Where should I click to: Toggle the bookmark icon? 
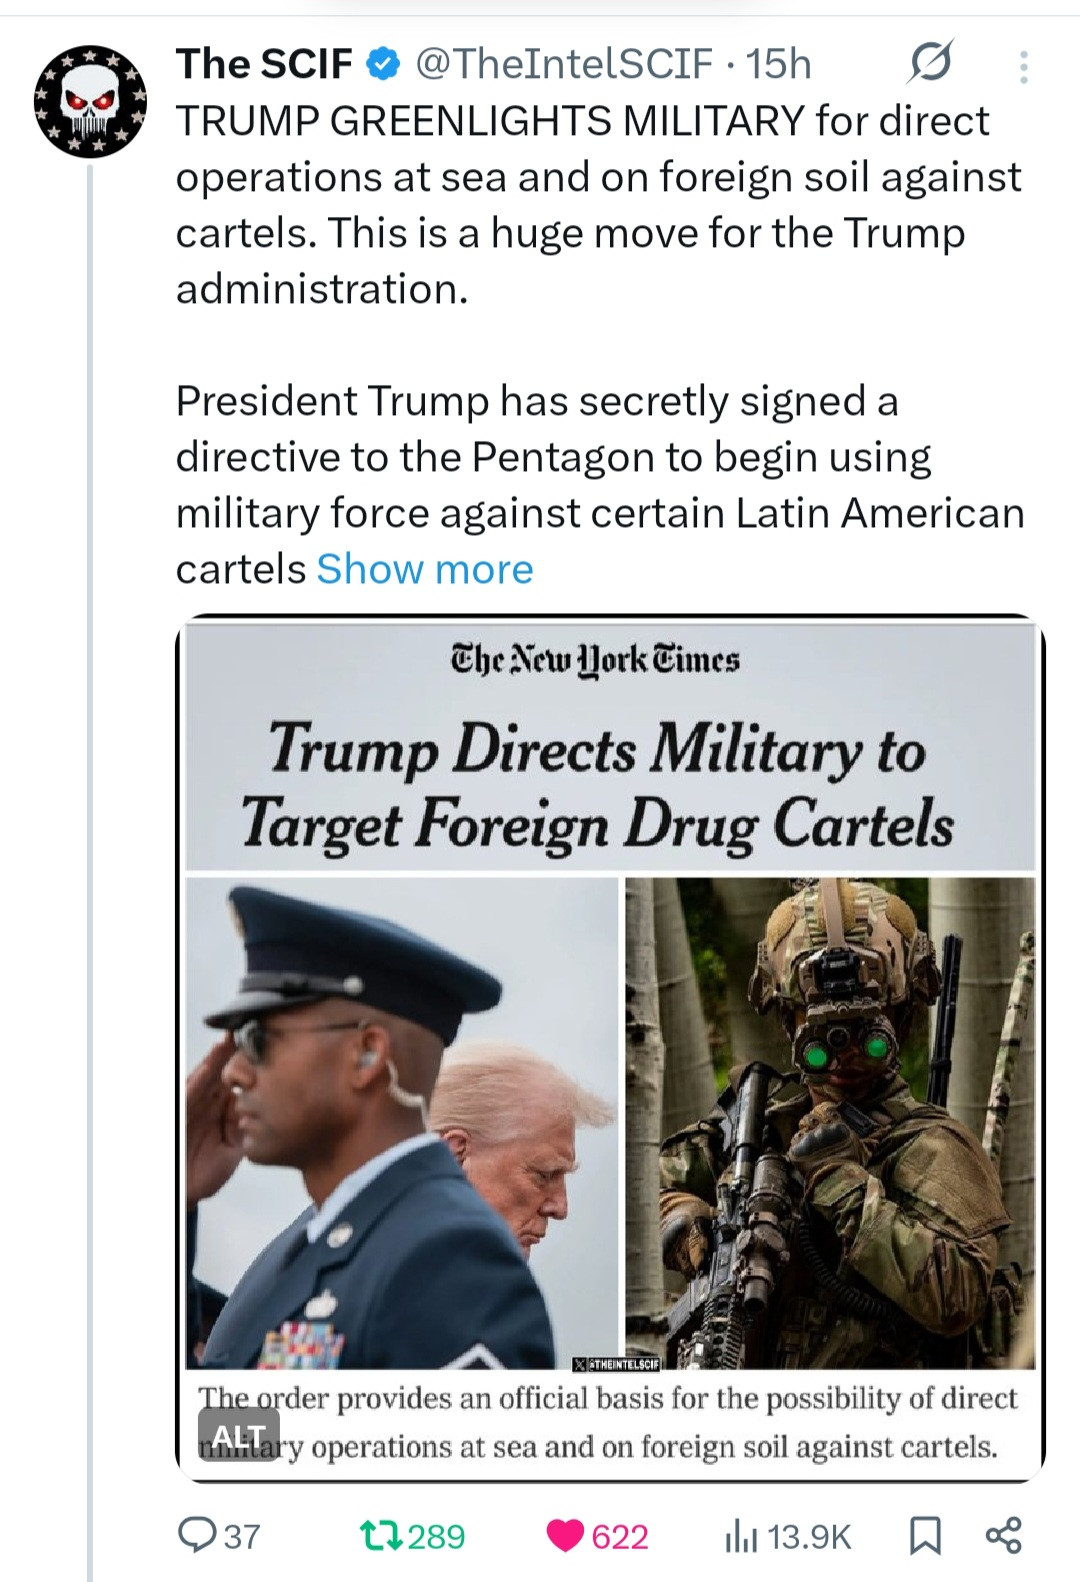click(925, 1535)
